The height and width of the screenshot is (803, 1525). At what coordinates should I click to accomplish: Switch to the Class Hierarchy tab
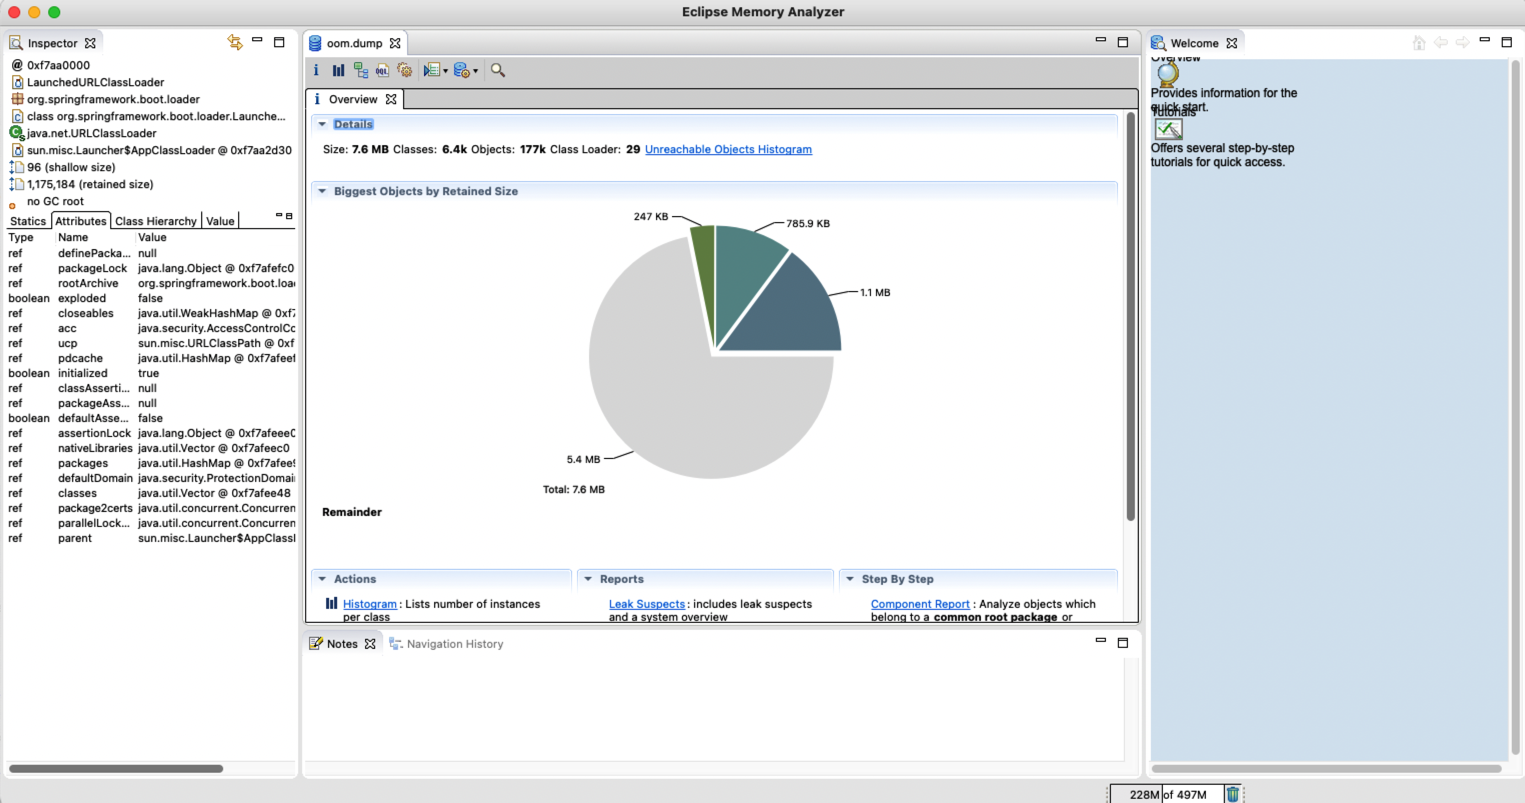tap(155, 221)
